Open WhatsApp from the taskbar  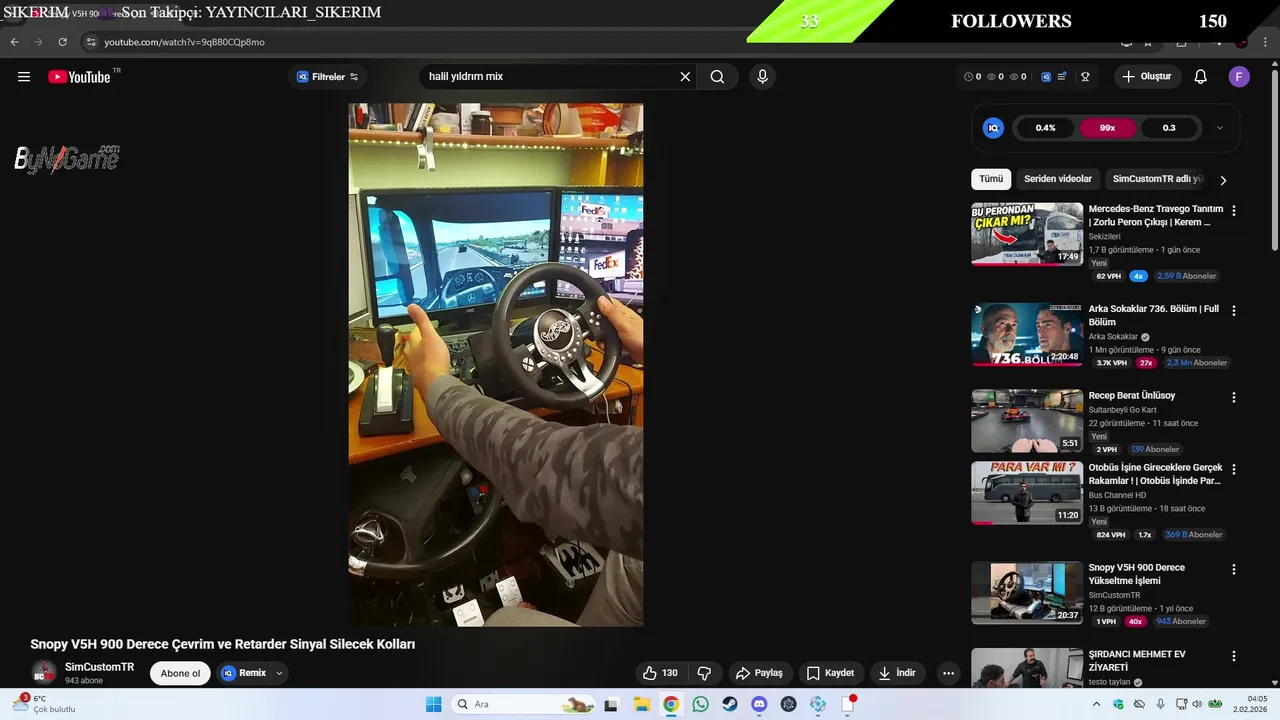pyautogui.click(x=700, y=704)
